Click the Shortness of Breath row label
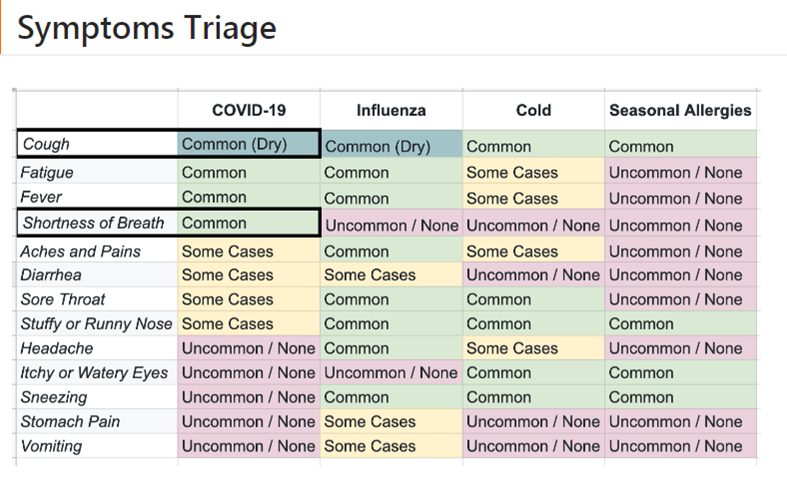This screenshot has height=483, width=787. click(98, 223)
